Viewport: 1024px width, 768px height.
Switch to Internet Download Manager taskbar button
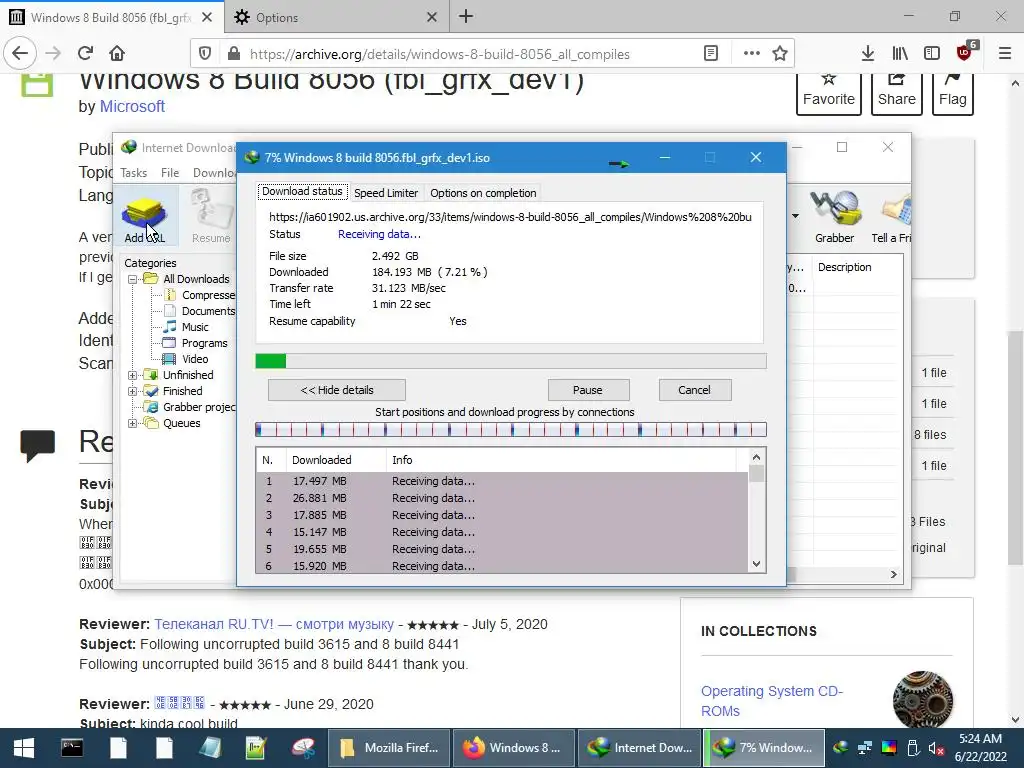639,748
